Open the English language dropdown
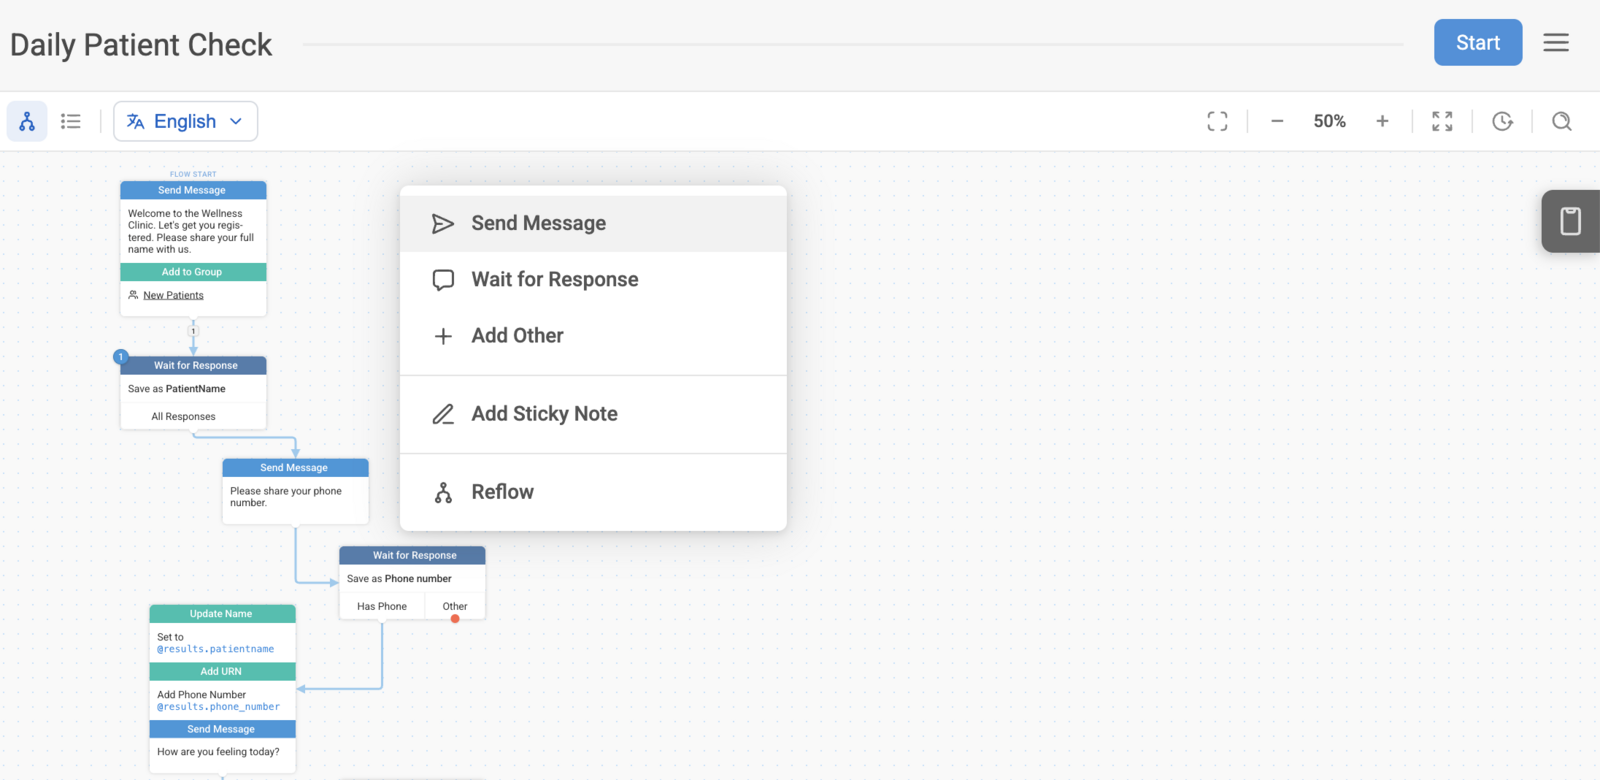This screenshot has height=780, width=1600. pyautogui.click(x=185, y=121)
